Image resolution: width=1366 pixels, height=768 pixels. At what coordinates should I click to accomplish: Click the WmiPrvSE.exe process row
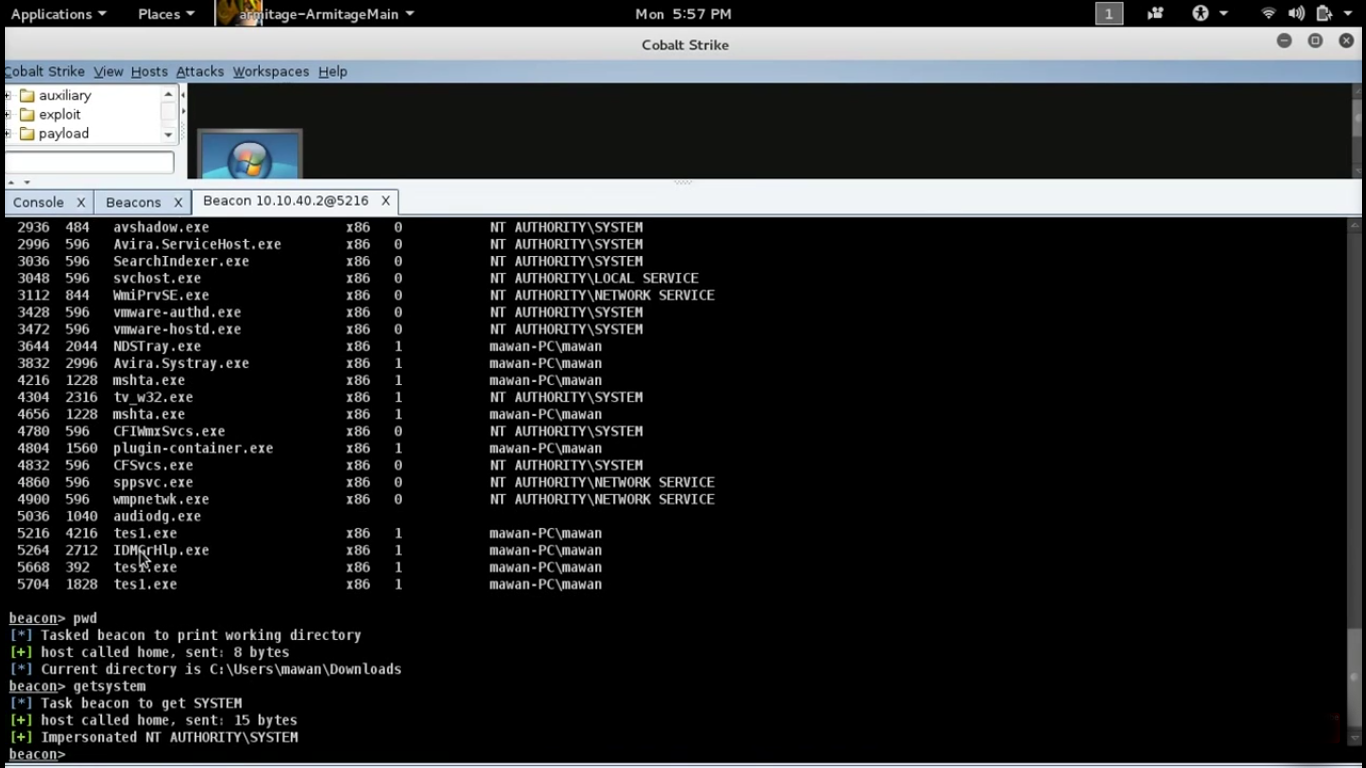[x=366, y=295]
